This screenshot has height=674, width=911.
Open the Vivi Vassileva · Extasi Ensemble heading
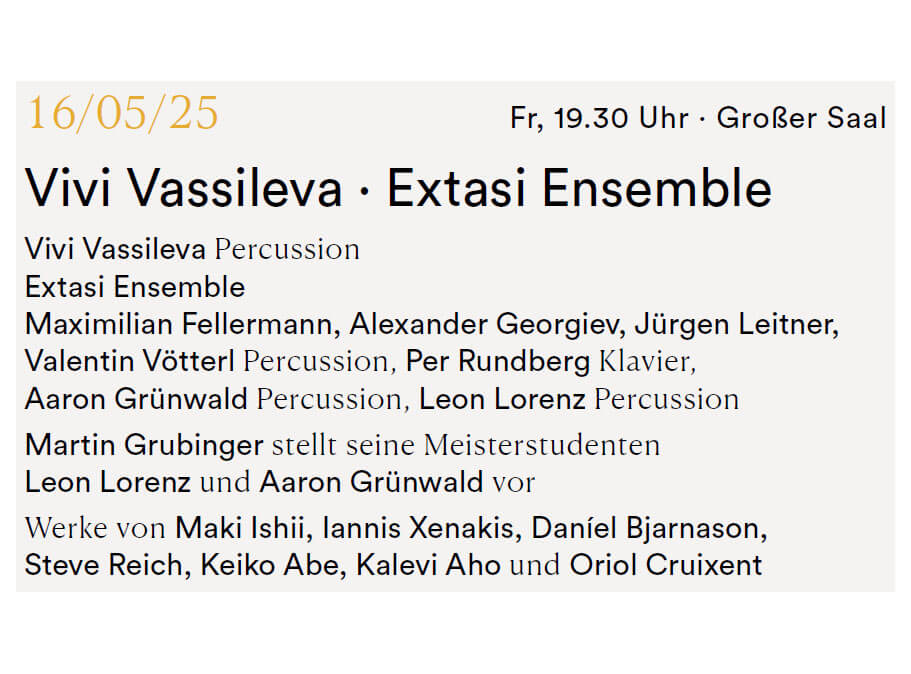pos(399,188)
